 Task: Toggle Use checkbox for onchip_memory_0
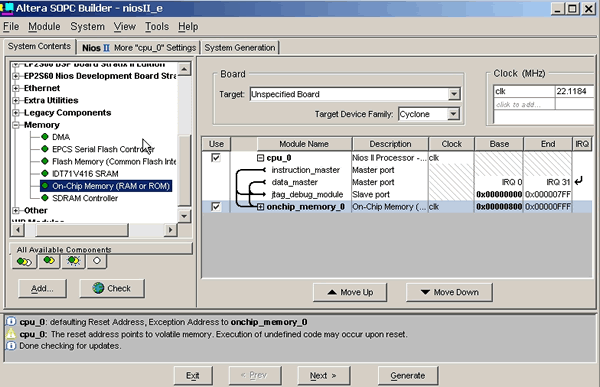[216, 207]
